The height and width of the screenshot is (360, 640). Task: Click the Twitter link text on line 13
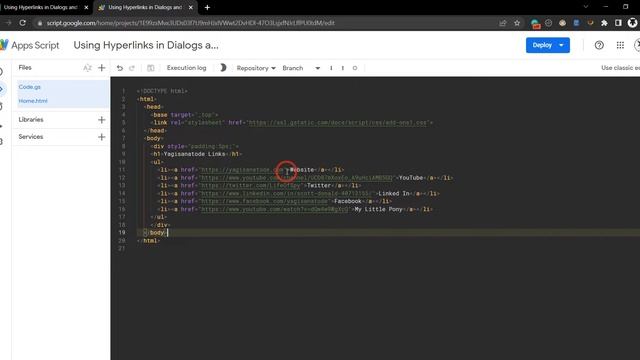[319, 185]
